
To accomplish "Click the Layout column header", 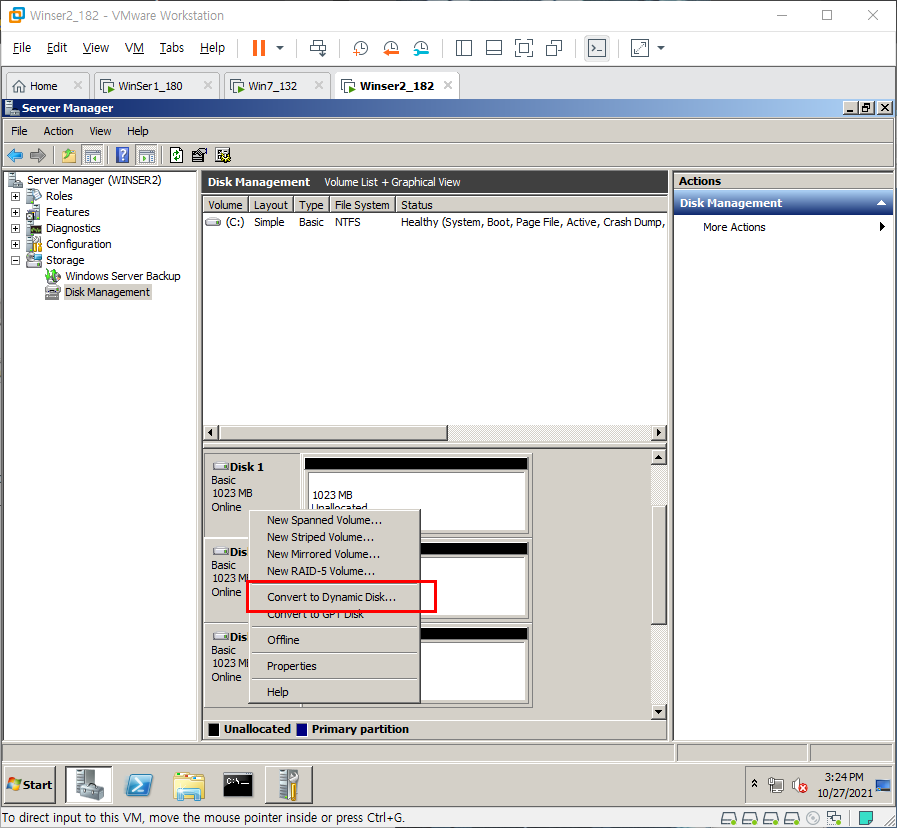I will [271, 205].
